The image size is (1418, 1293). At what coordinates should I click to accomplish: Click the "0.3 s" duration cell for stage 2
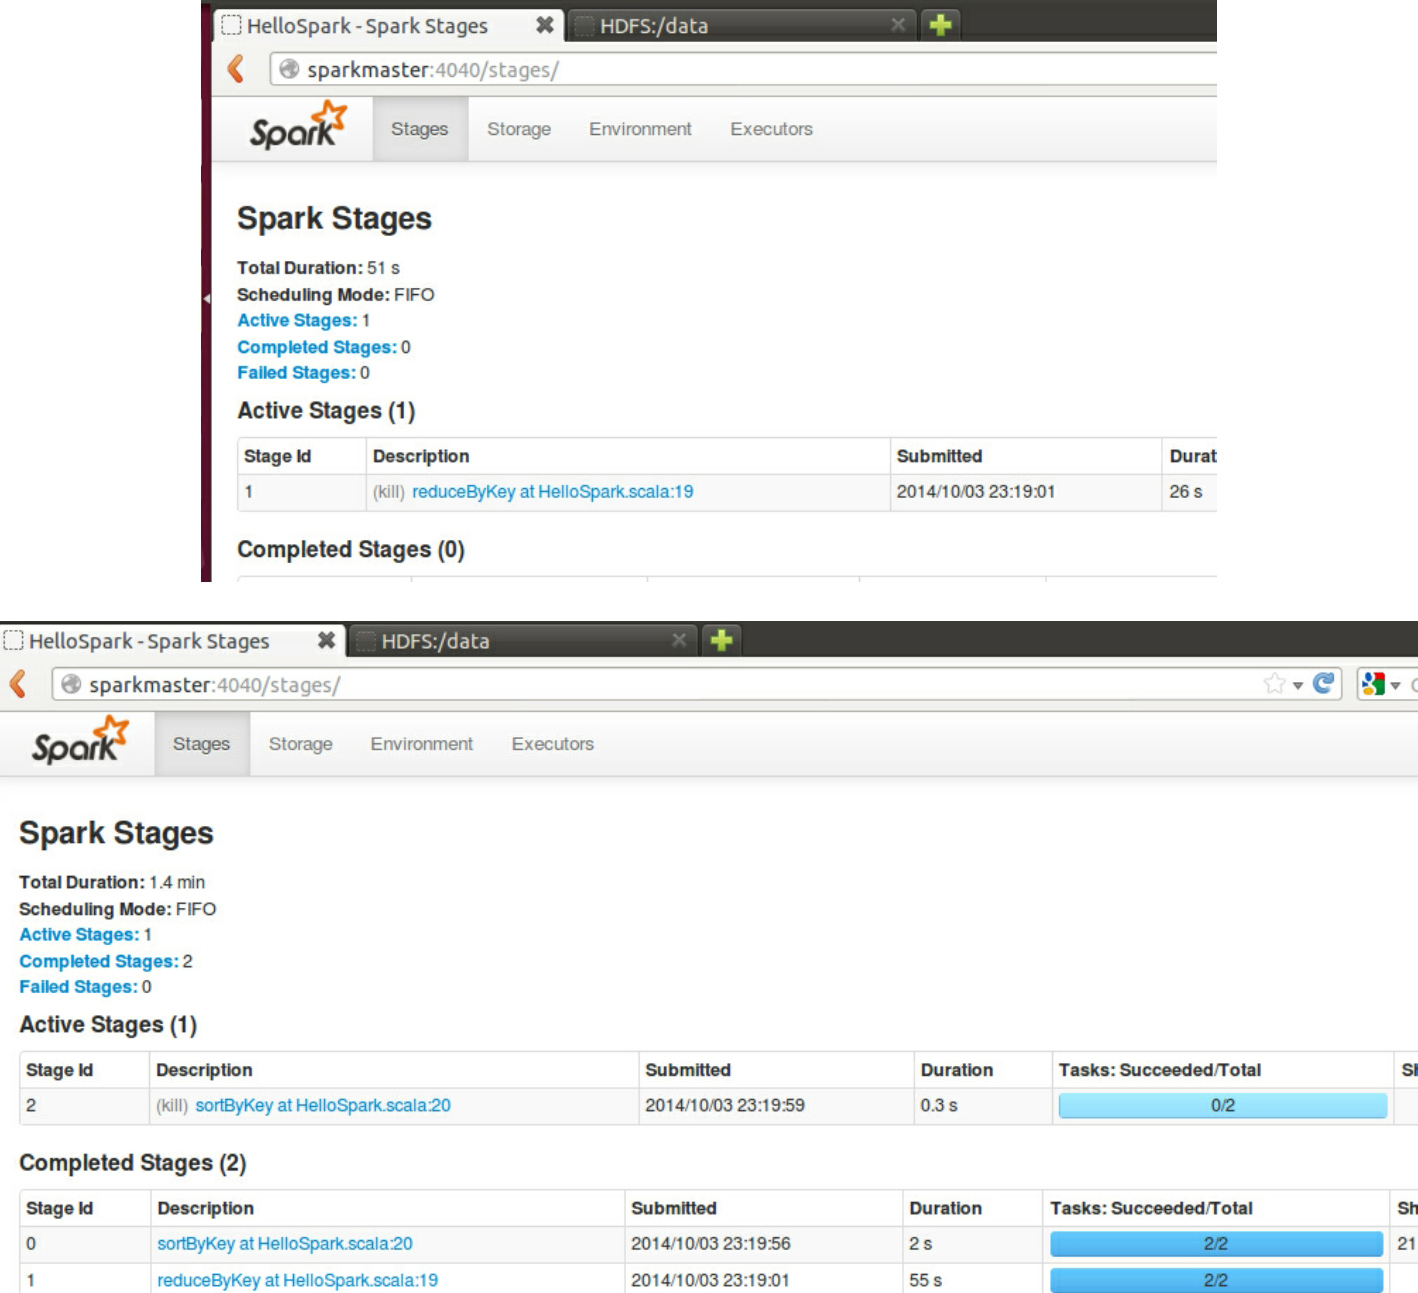pyautogui.click(x=939, y=1106)
